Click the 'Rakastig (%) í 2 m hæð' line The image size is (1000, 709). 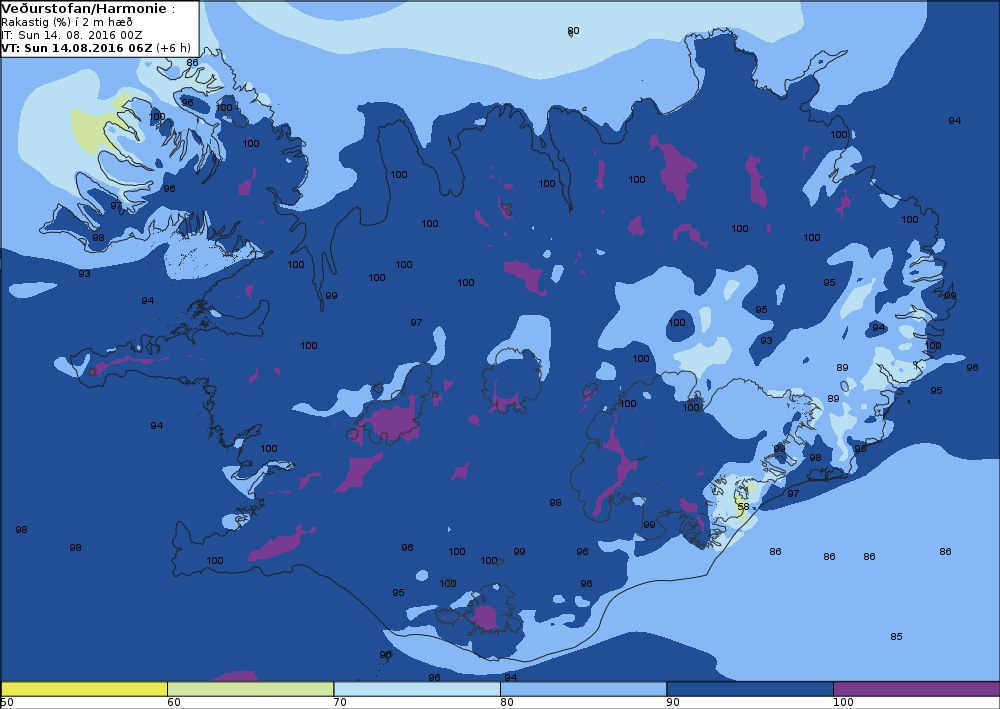pyautogui.click(x=67, y=22)
